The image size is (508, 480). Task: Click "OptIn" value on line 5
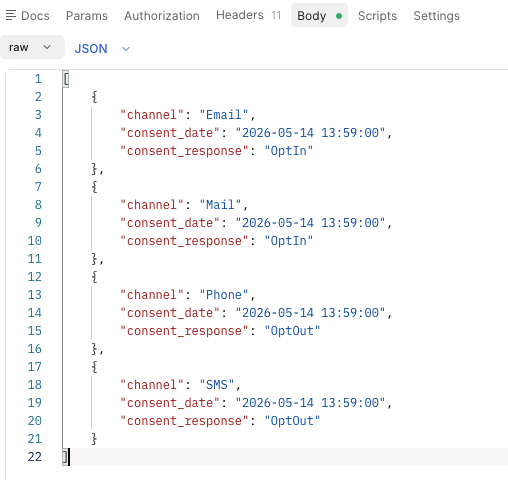pyautogui.click(x=289, y=151)
